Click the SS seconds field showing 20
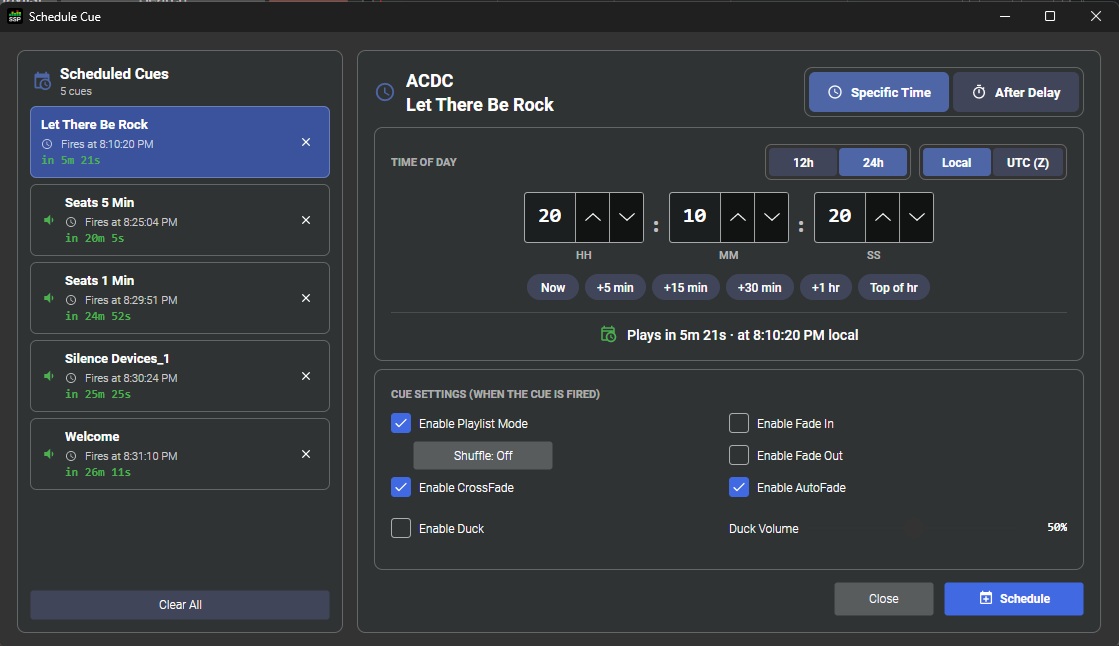The width and height of the screenshot is (1119, 646). tap(839, 217)
